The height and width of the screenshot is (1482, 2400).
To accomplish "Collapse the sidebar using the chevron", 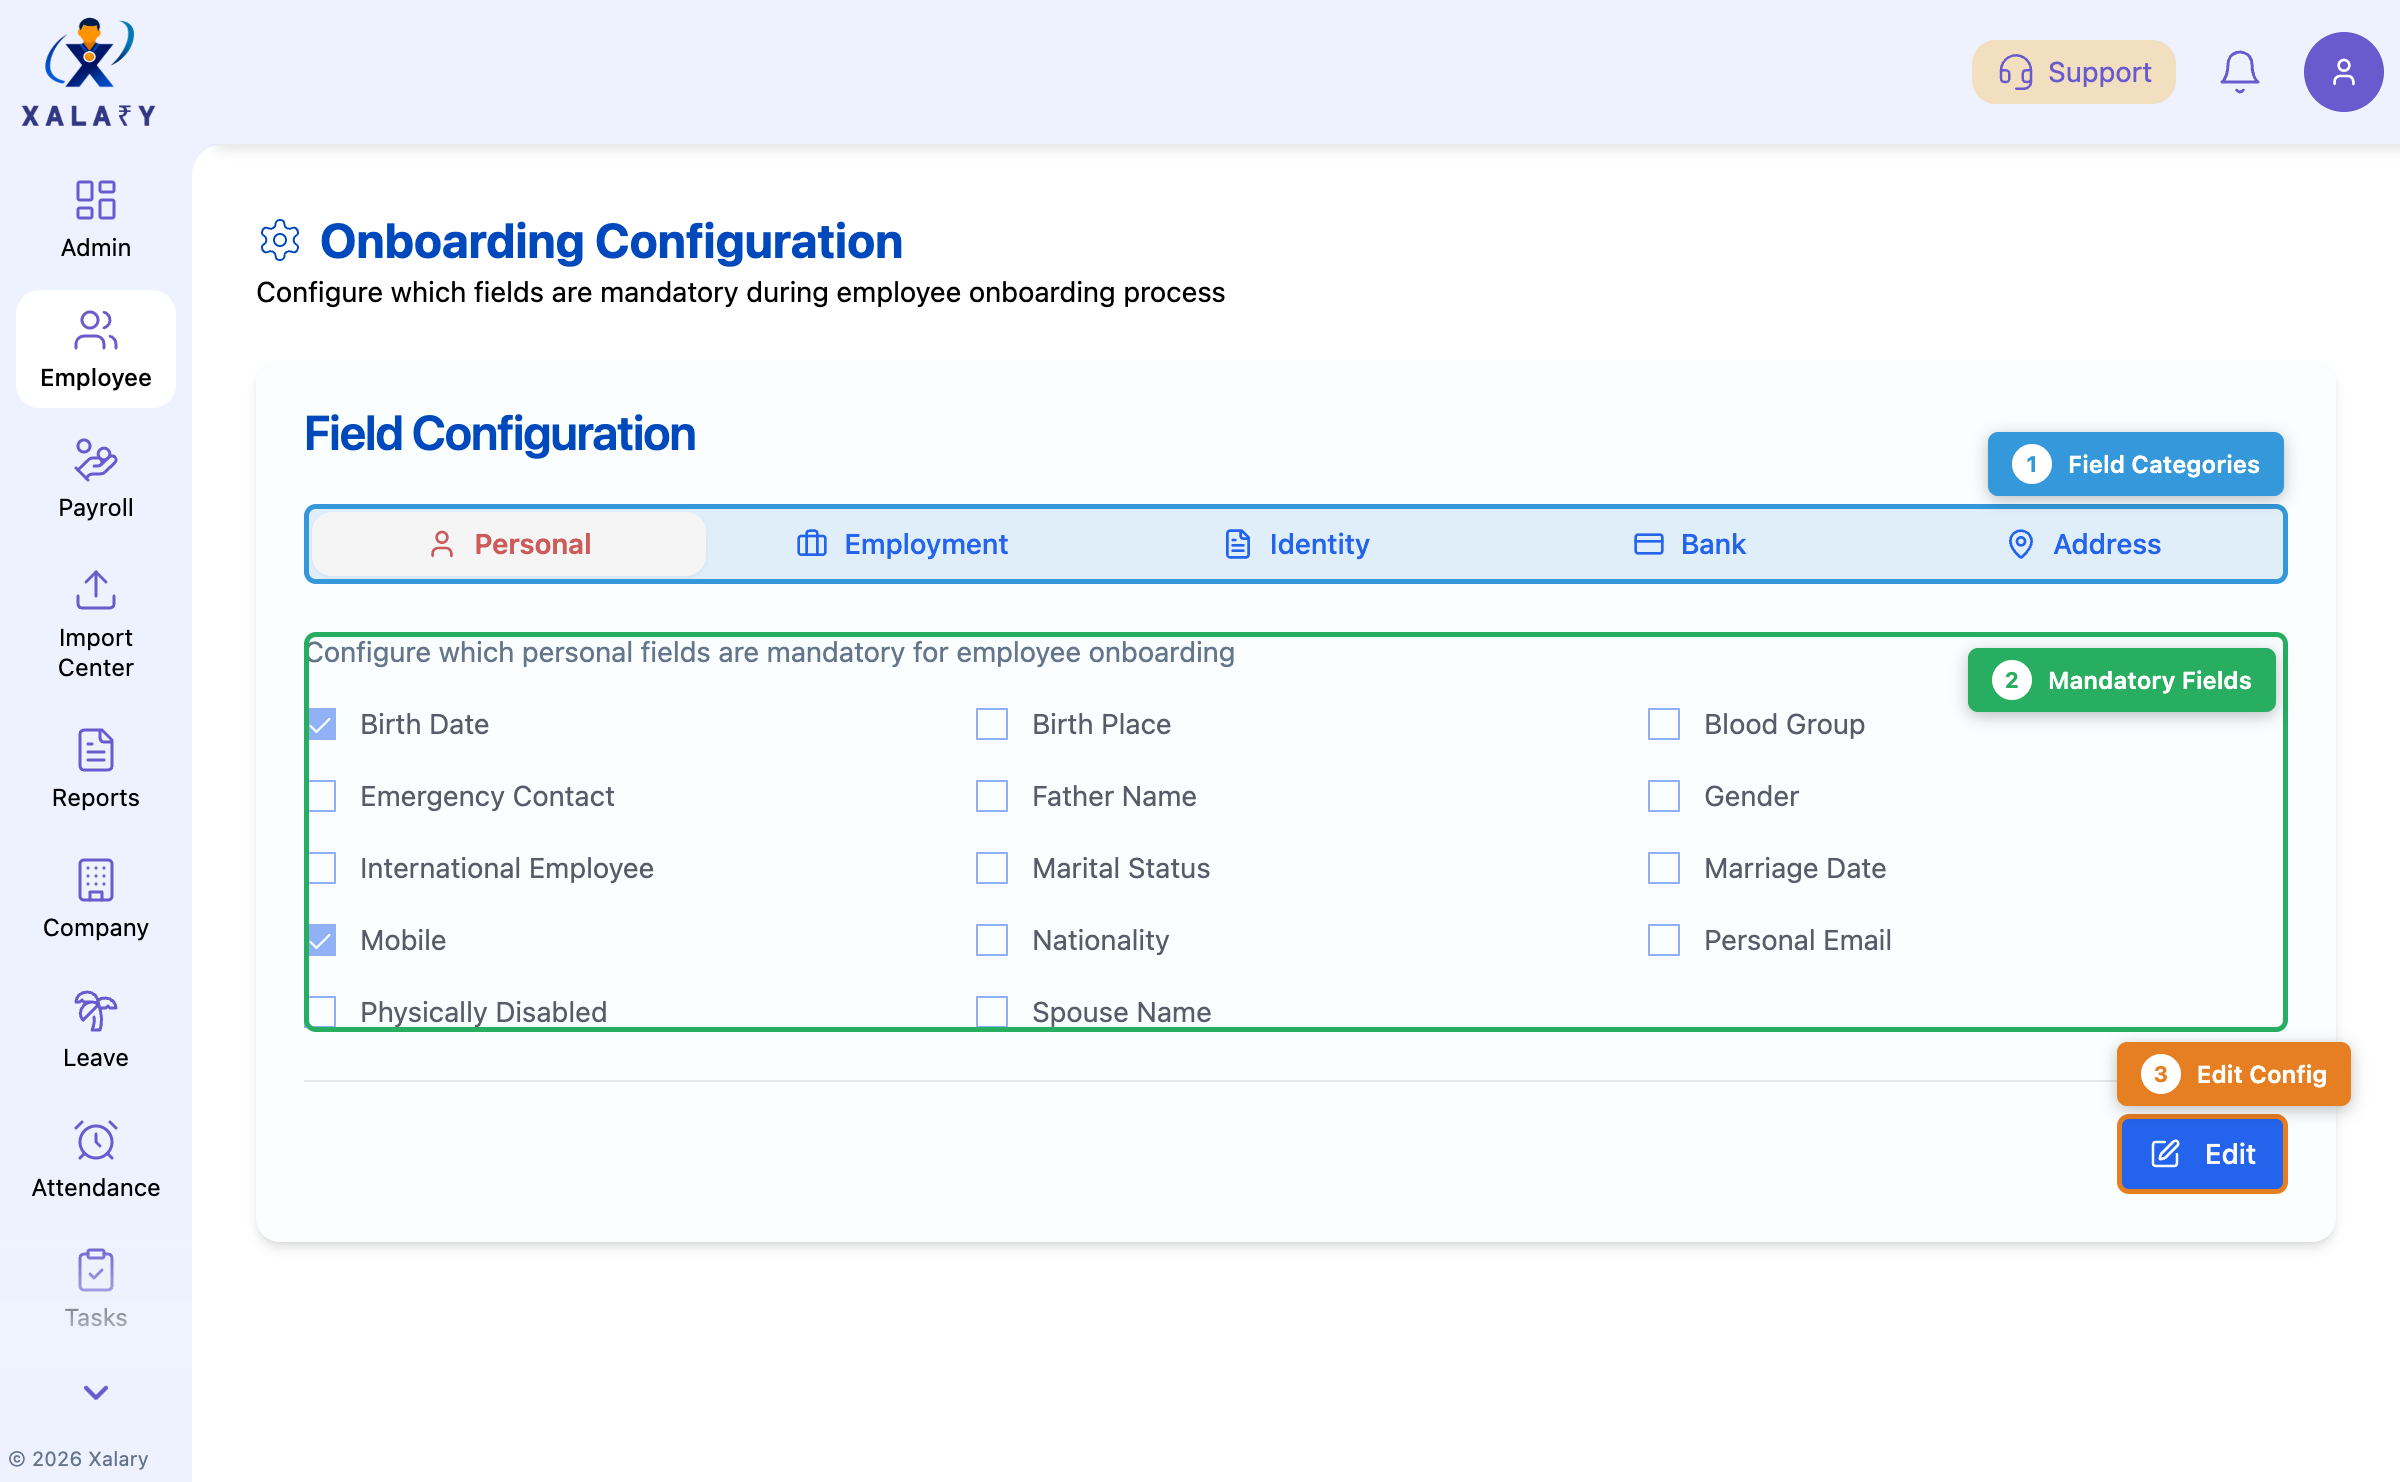I will [x=95, y=1393].
